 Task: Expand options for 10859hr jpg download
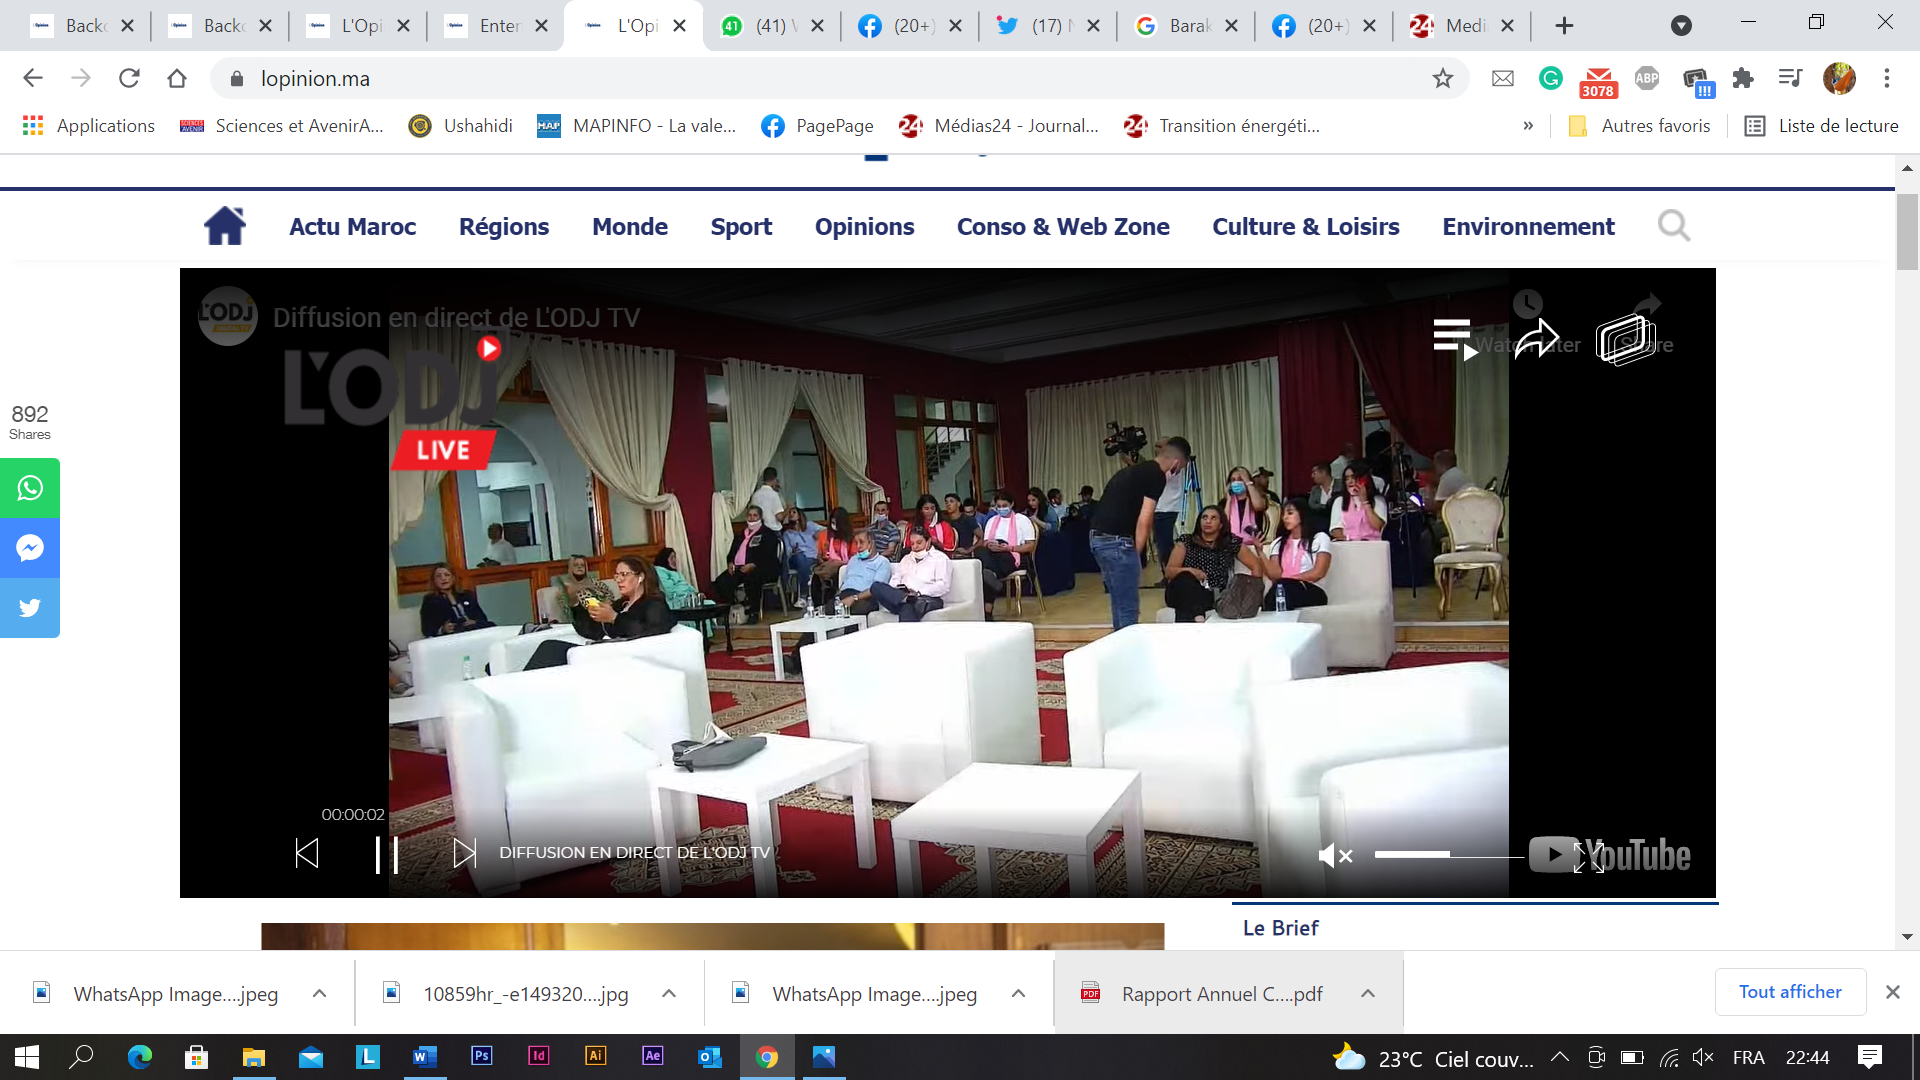(669, 994)
